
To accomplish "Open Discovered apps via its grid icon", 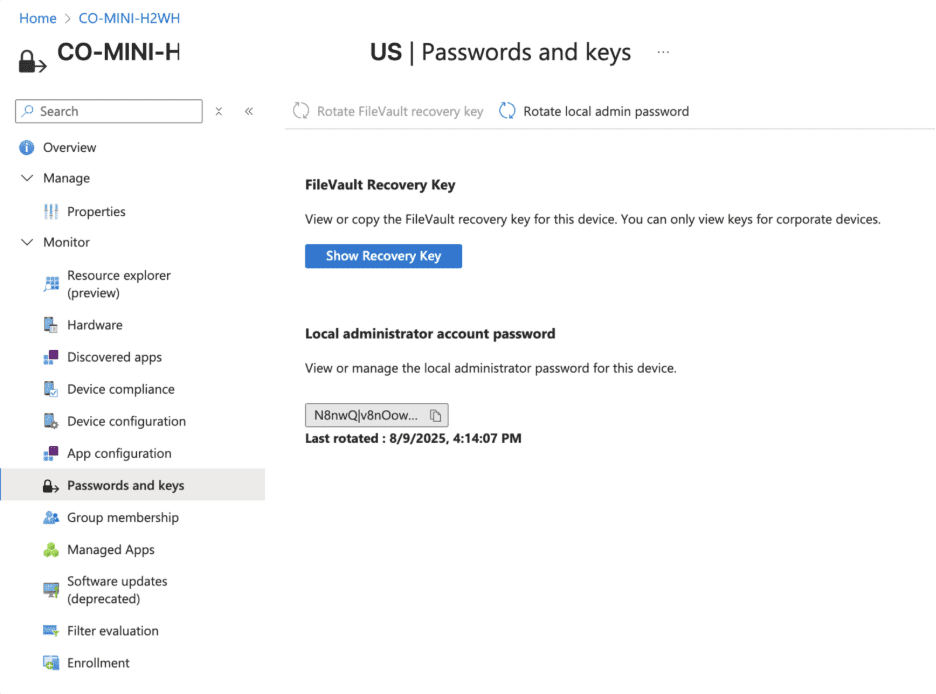I will 49,356.
